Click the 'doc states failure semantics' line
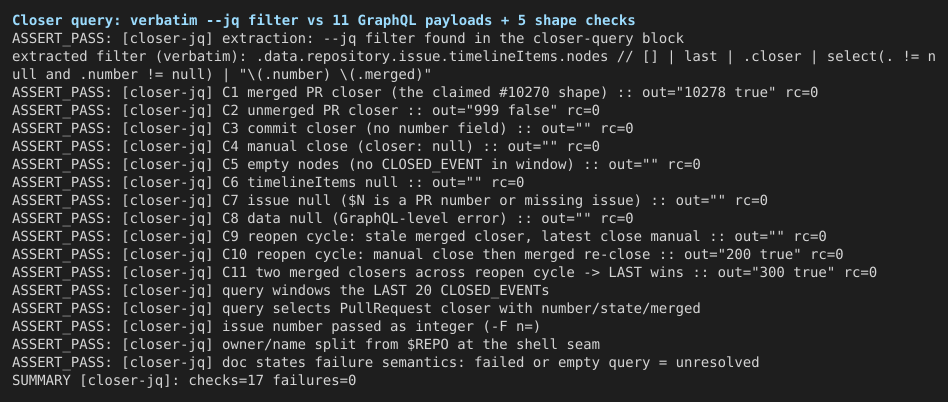The height and width of the screenshot is (402, 948). pyautogui.click(x=385, y=362)
